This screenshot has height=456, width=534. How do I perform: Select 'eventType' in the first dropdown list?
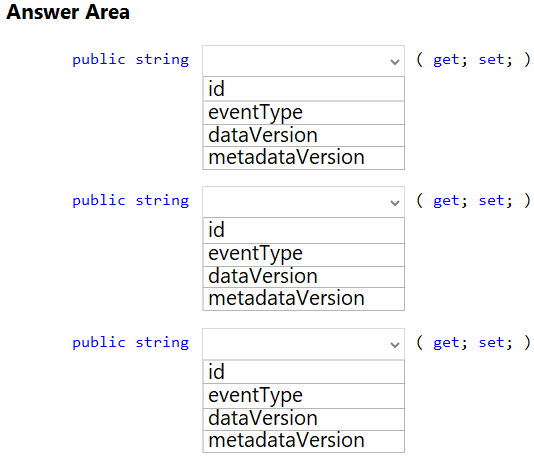pos(303,113)
